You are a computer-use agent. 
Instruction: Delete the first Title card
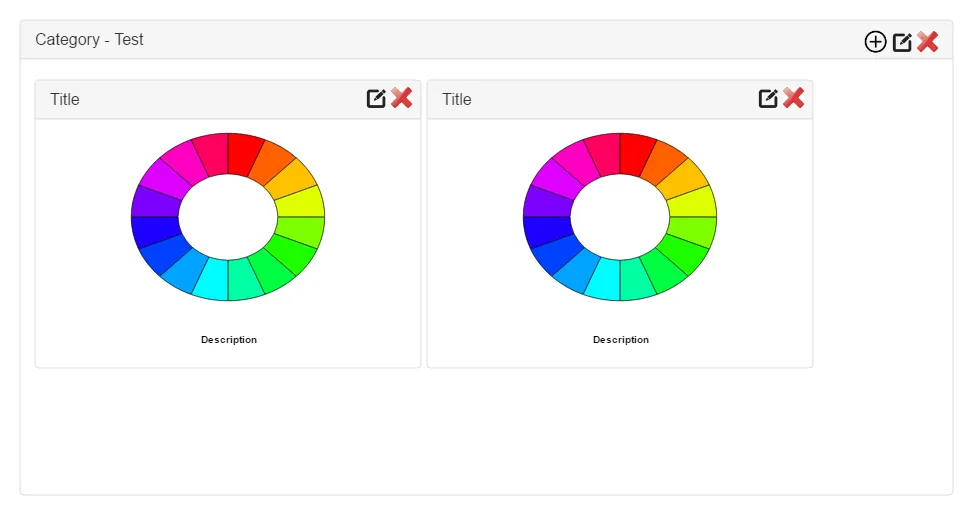point(401,97)
